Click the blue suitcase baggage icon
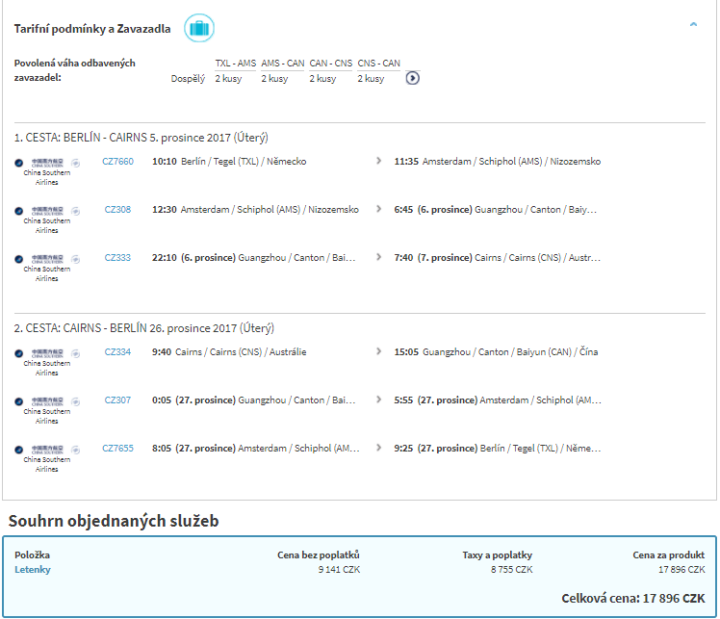The height and width of the screenshot is (619, 720). (x=199, y=28)
